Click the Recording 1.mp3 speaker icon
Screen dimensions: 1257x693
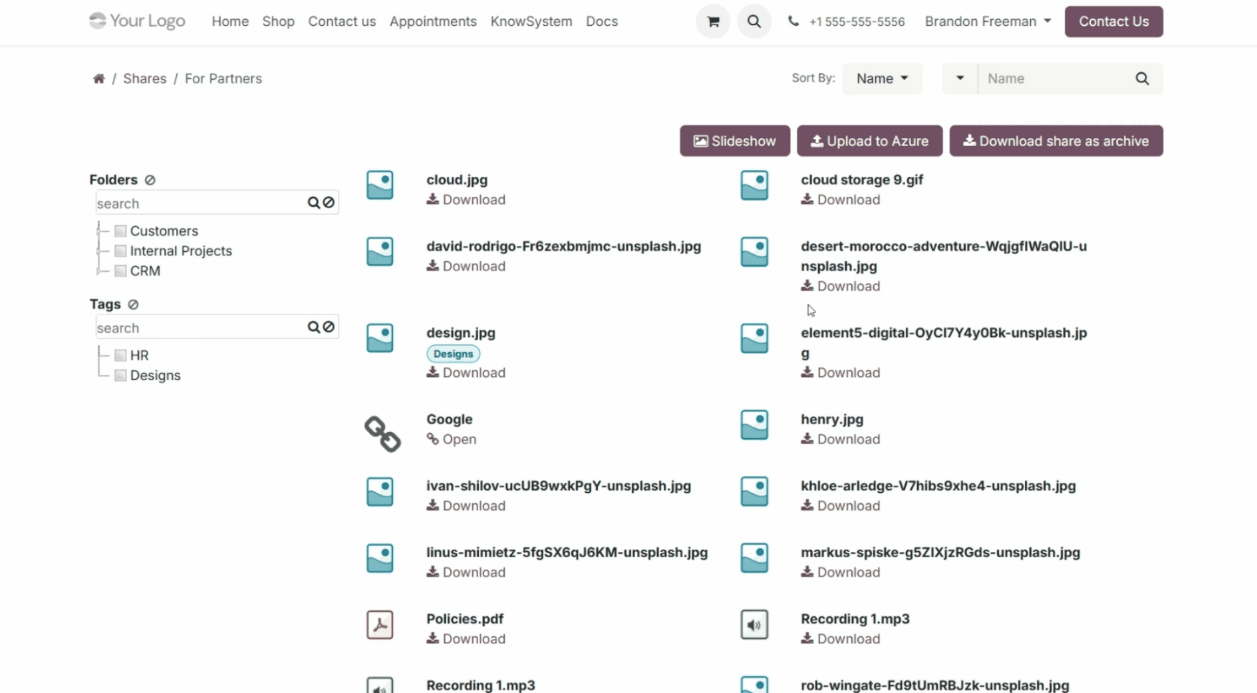(754, 625)
